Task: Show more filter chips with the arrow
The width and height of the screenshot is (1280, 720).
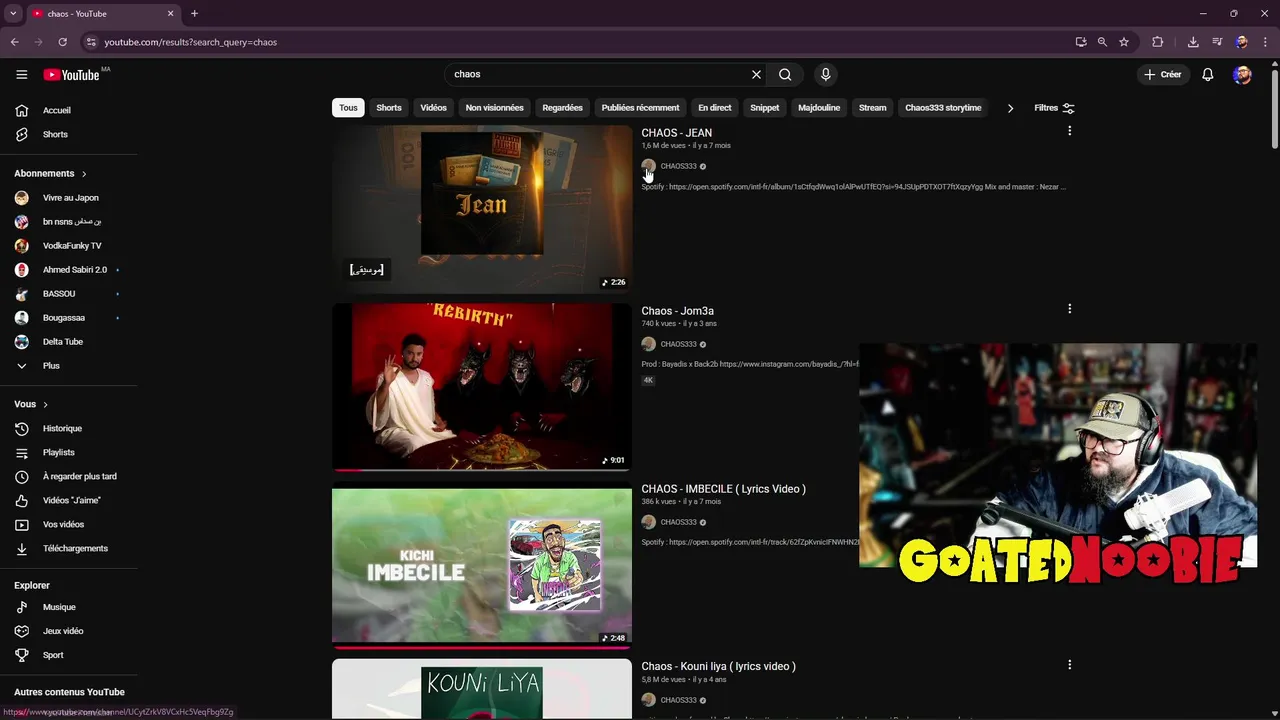Action: 1010,108
